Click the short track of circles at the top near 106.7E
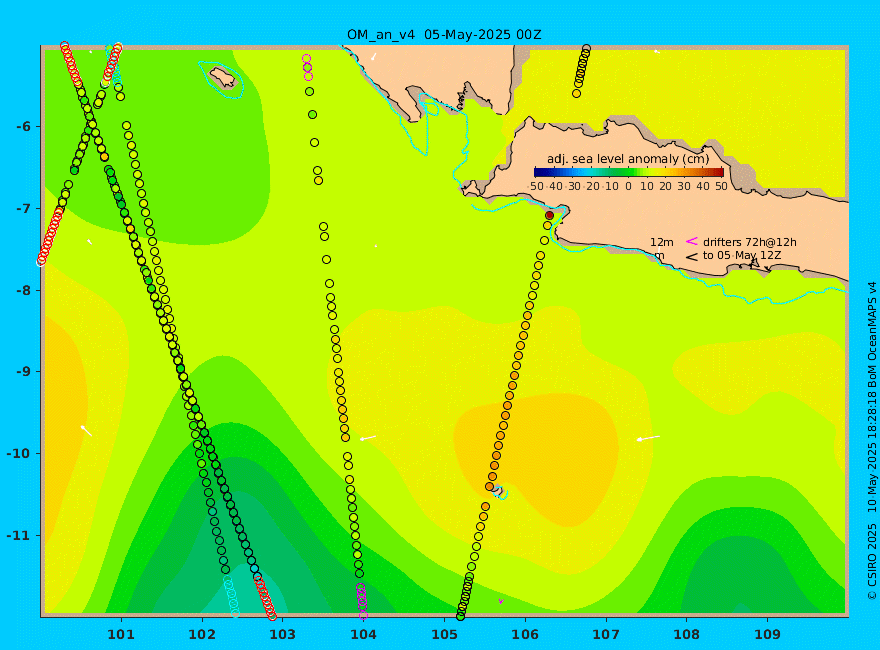The image size is (880, 650). 581,71
